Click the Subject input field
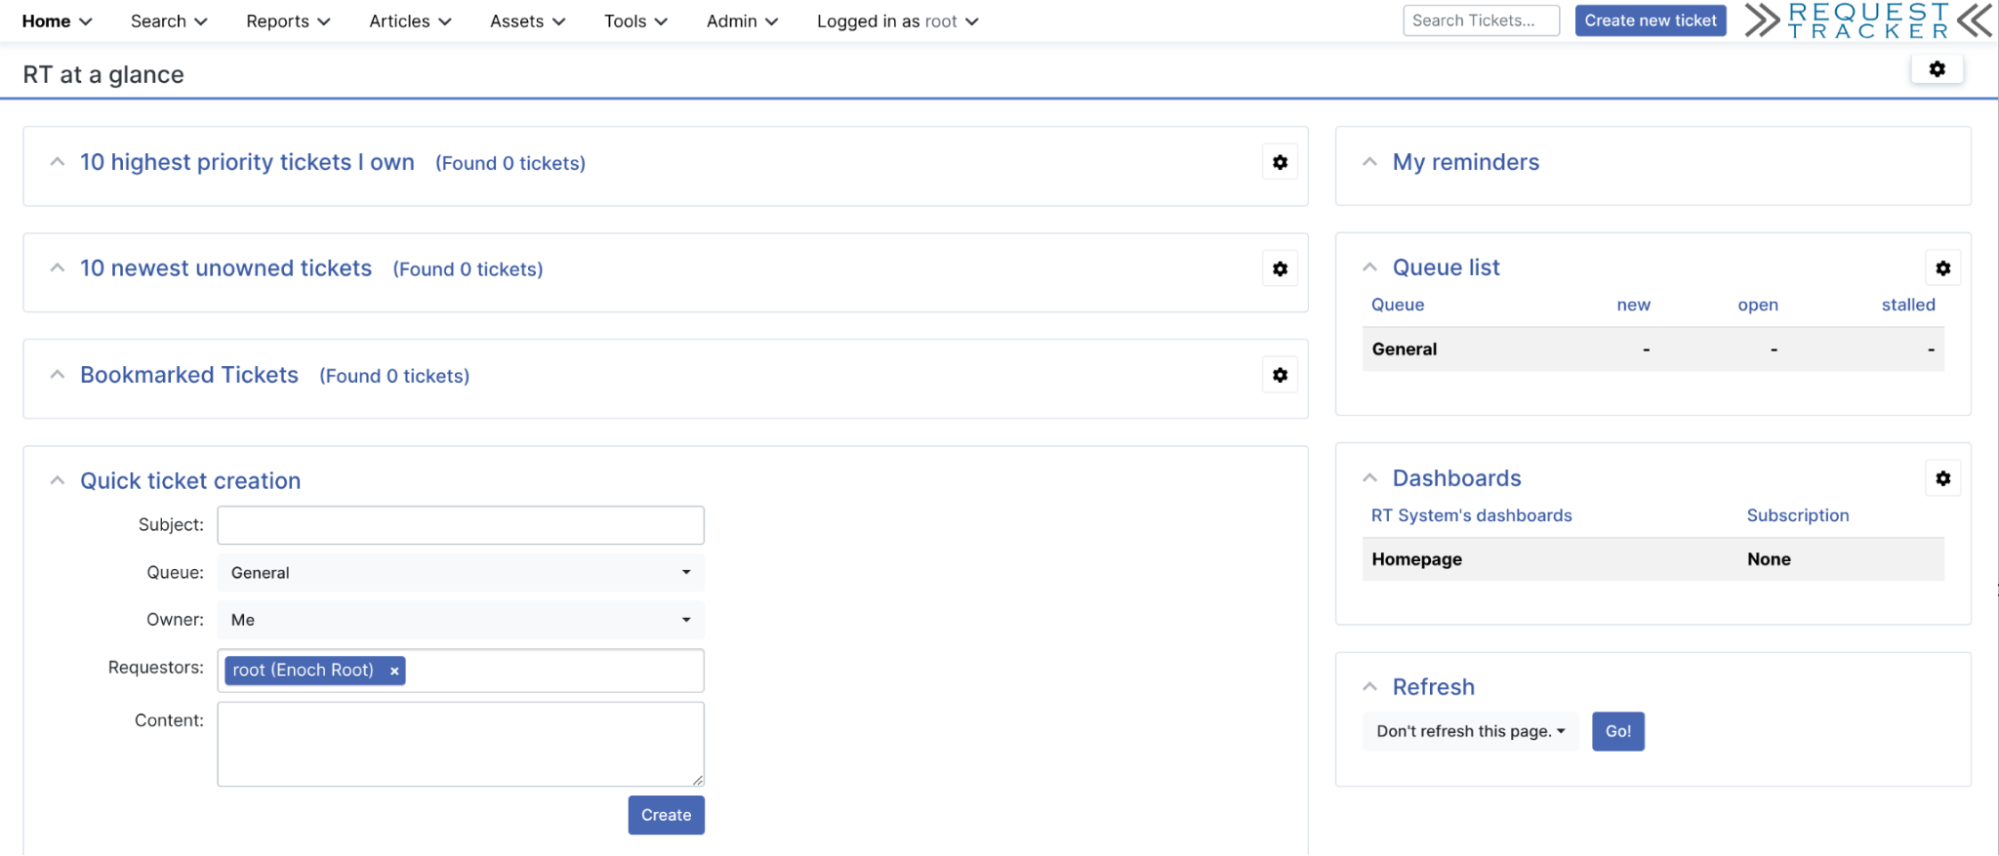This screenshot has height=856, width=1999. click(460, 525)
